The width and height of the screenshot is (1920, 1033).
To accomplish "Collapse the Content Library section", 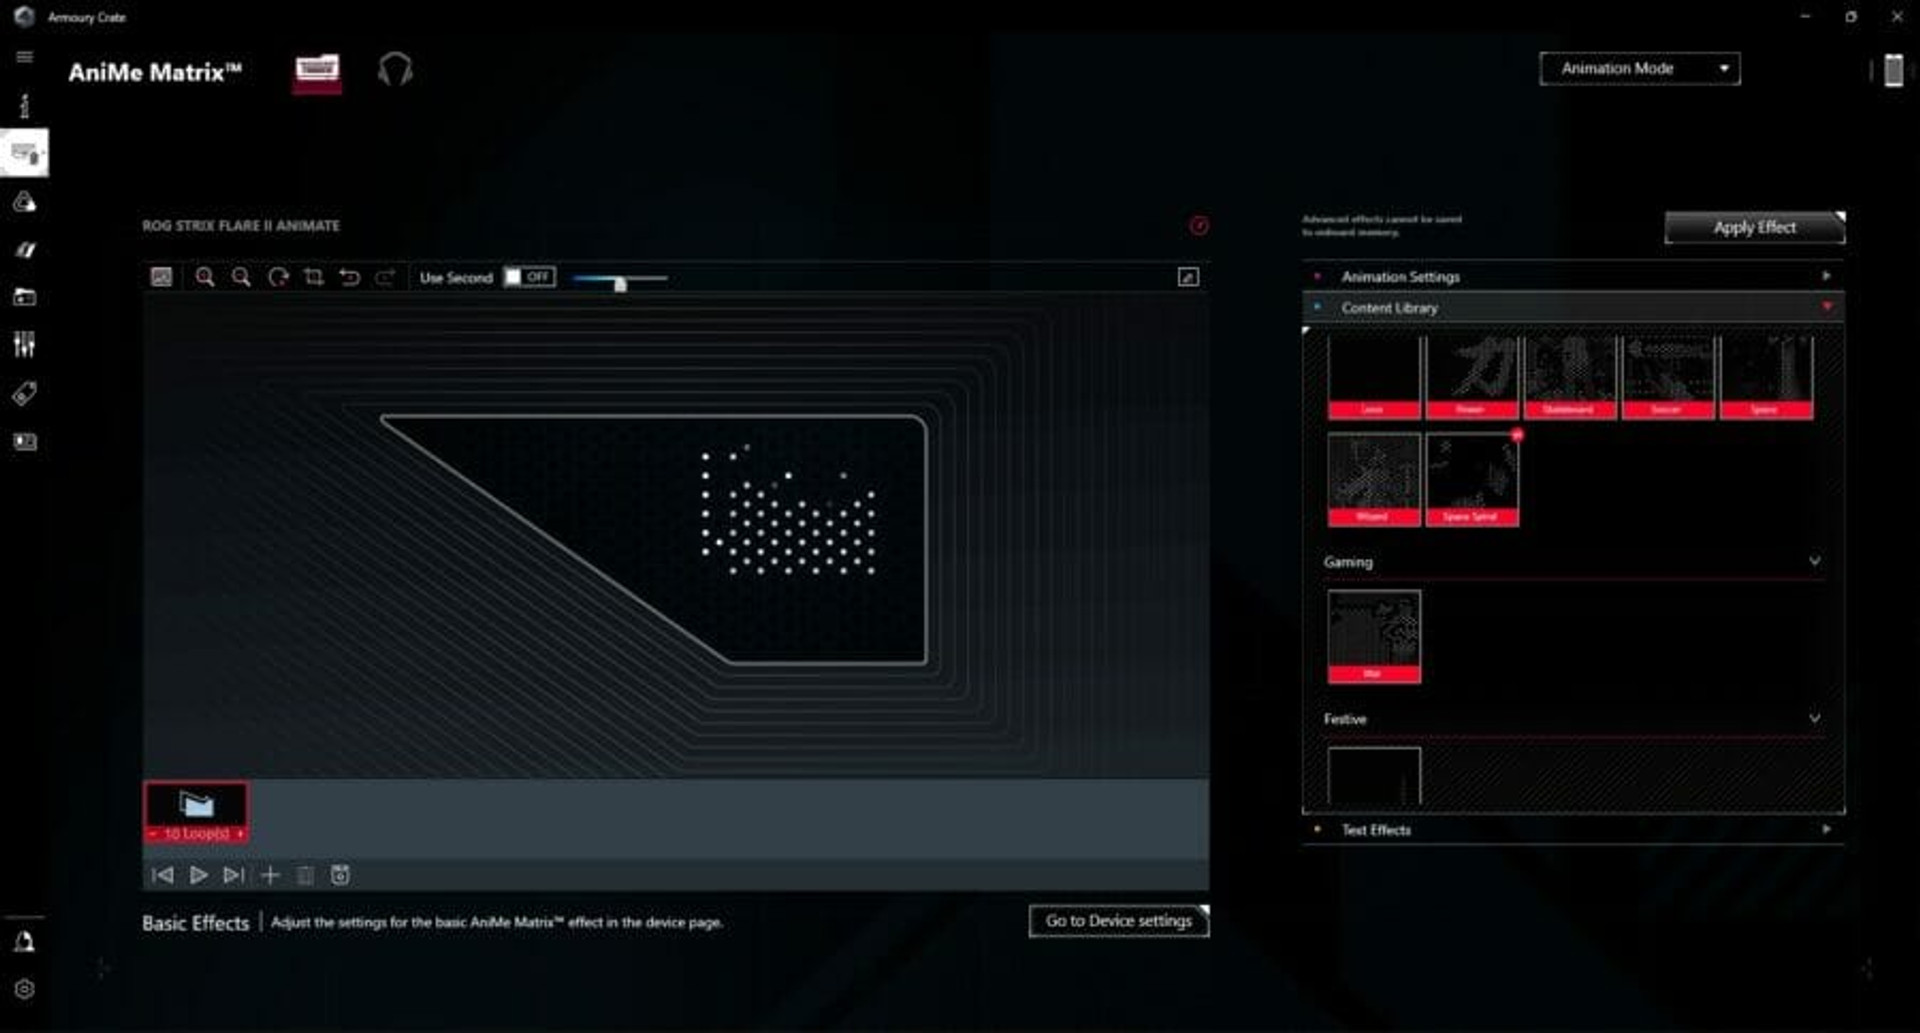I will 1573,307.
